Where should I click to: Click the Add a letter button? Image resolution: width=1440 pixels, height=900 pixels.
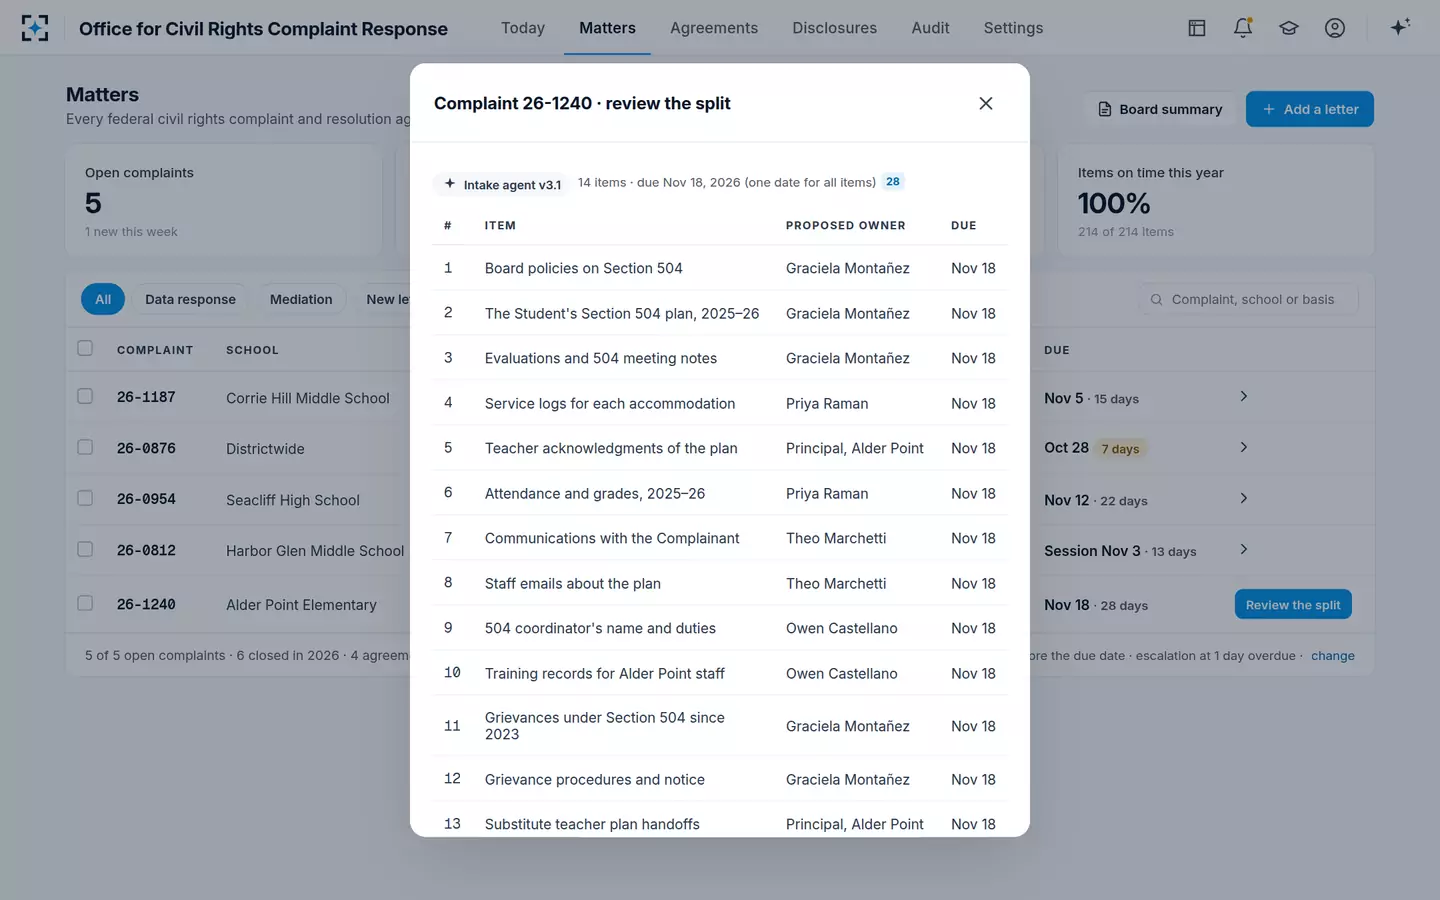pos(1310,109)
